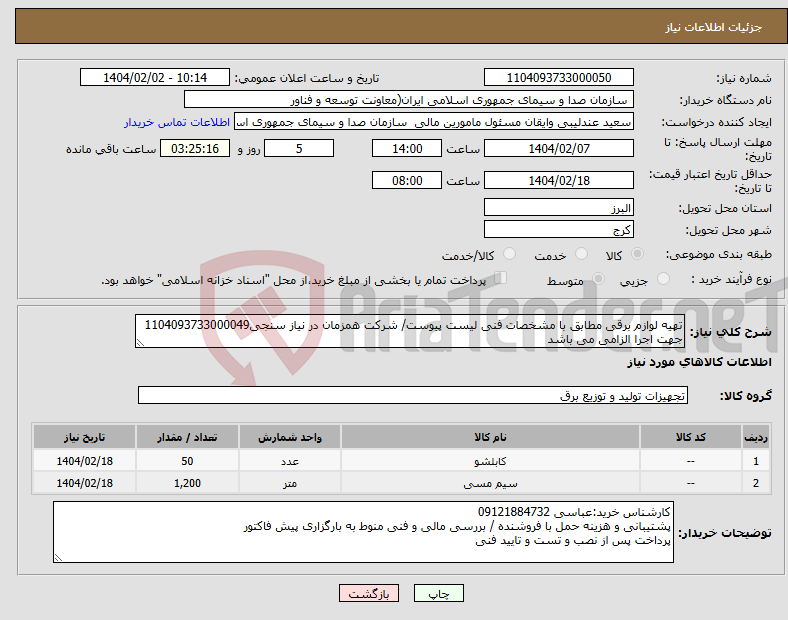Viewport: 788px width, 620px height.
Task: Toggle the Islamic treasury payment checkbox
Action: [501, 278]
